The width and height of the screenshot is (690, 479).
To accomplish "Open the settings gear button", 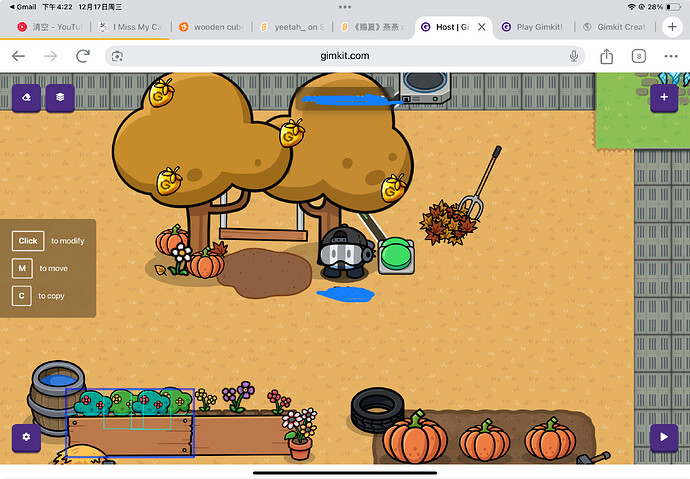I will pos(26,437).
